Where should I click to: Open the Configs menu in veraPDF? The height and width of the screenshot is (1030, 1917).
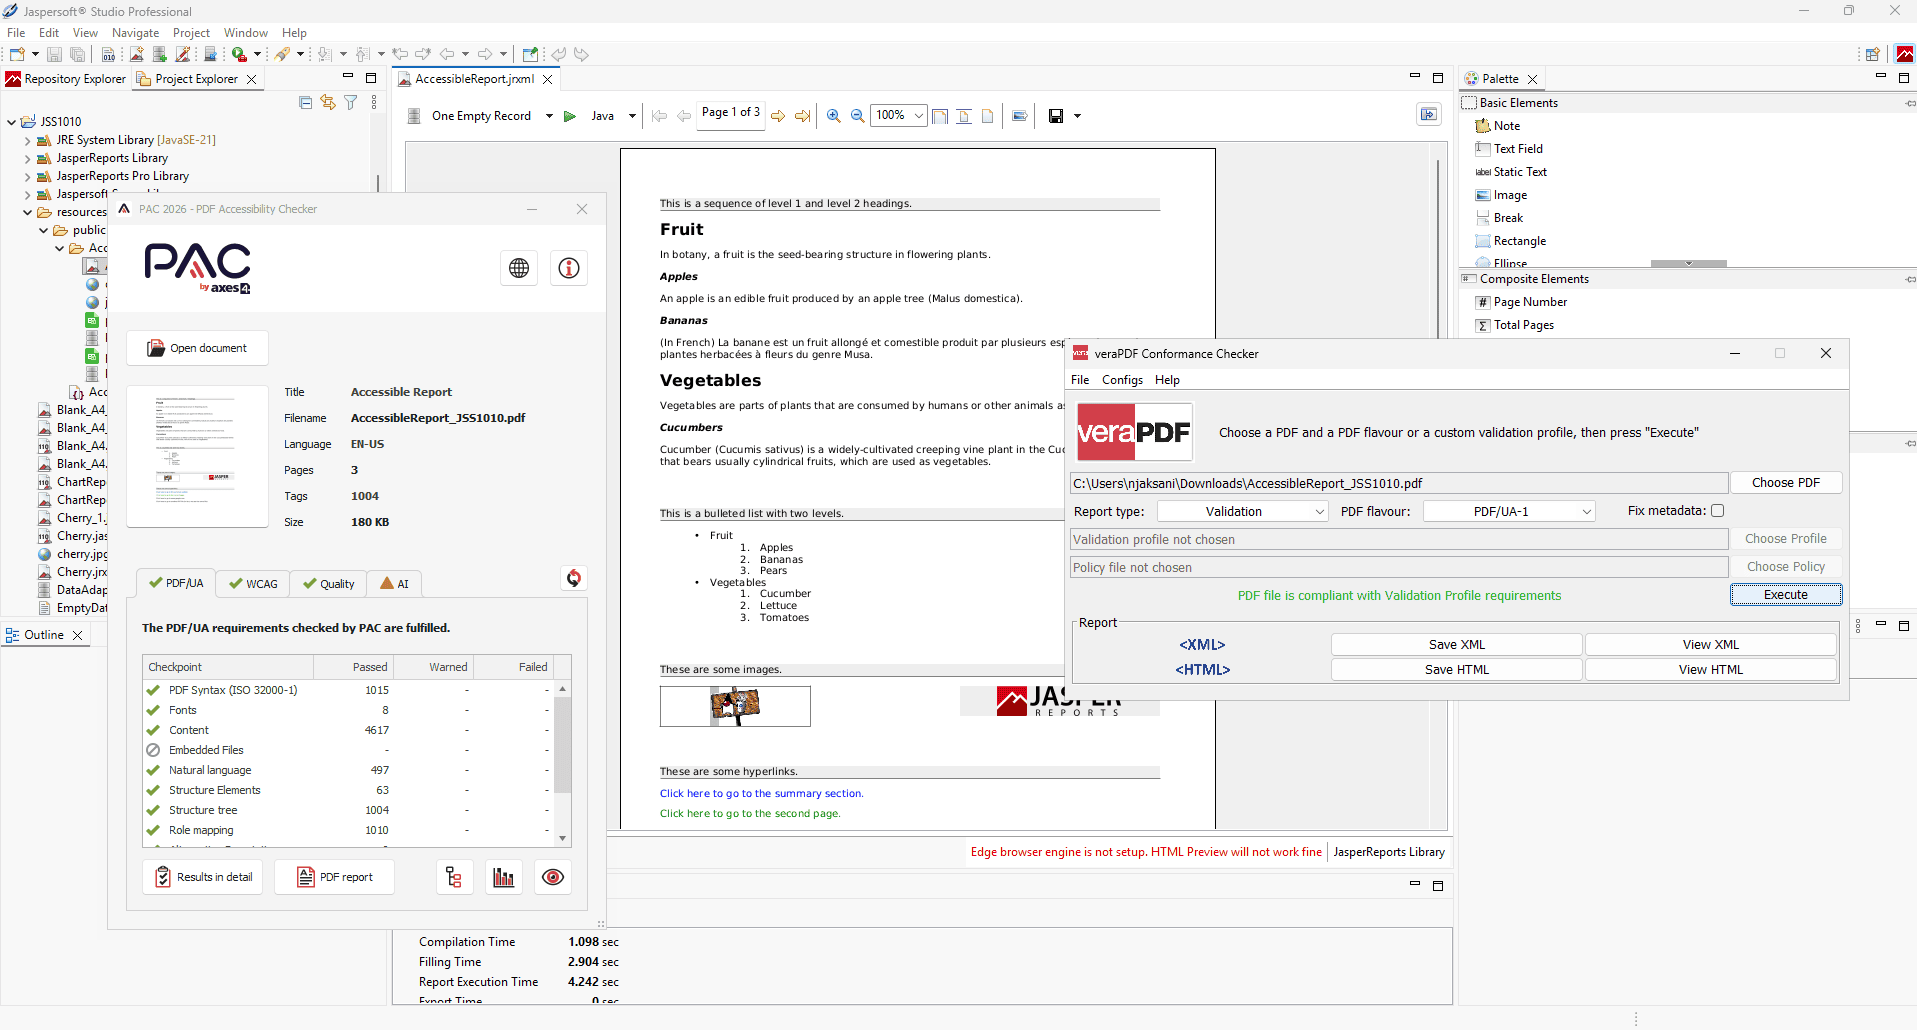click(x=1122, y=380)
